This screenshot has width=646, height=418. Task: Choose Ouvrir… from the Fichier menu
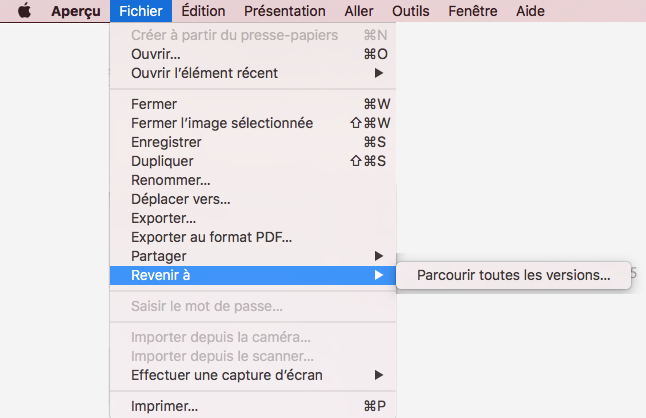156,54
